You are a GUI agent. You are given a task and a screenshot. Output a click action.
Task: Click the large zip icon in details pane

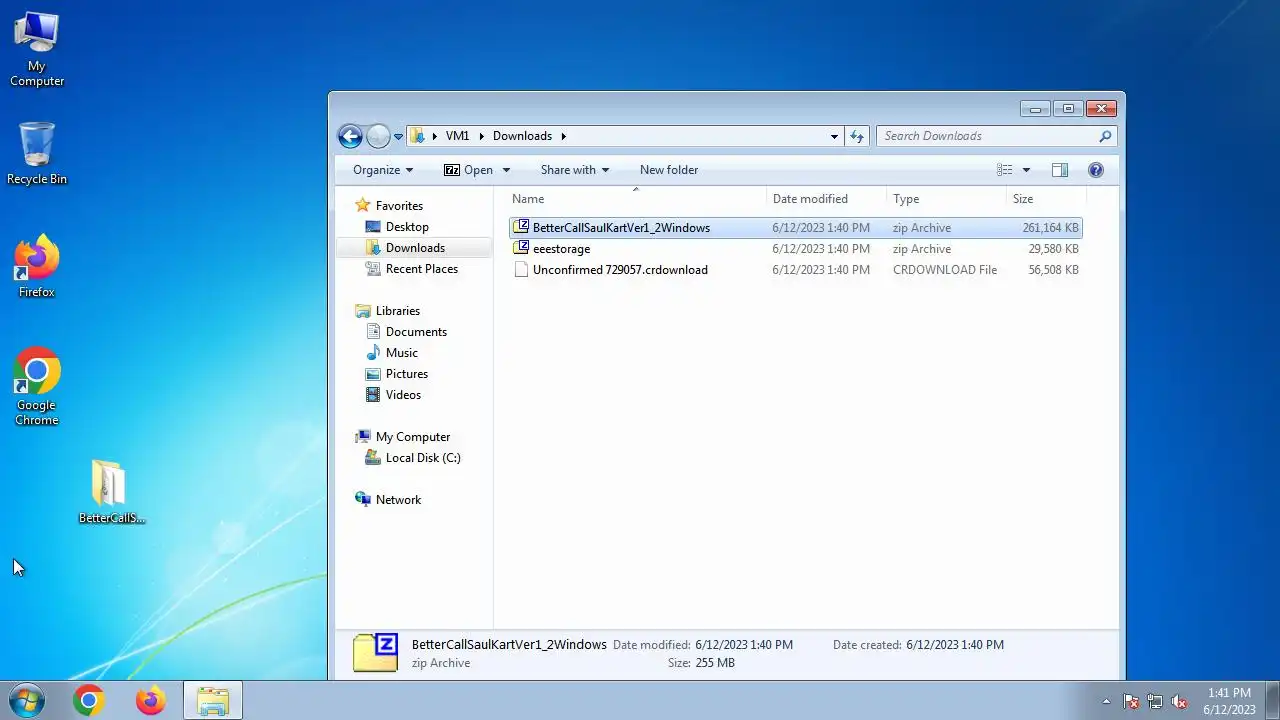click(376, 652)
